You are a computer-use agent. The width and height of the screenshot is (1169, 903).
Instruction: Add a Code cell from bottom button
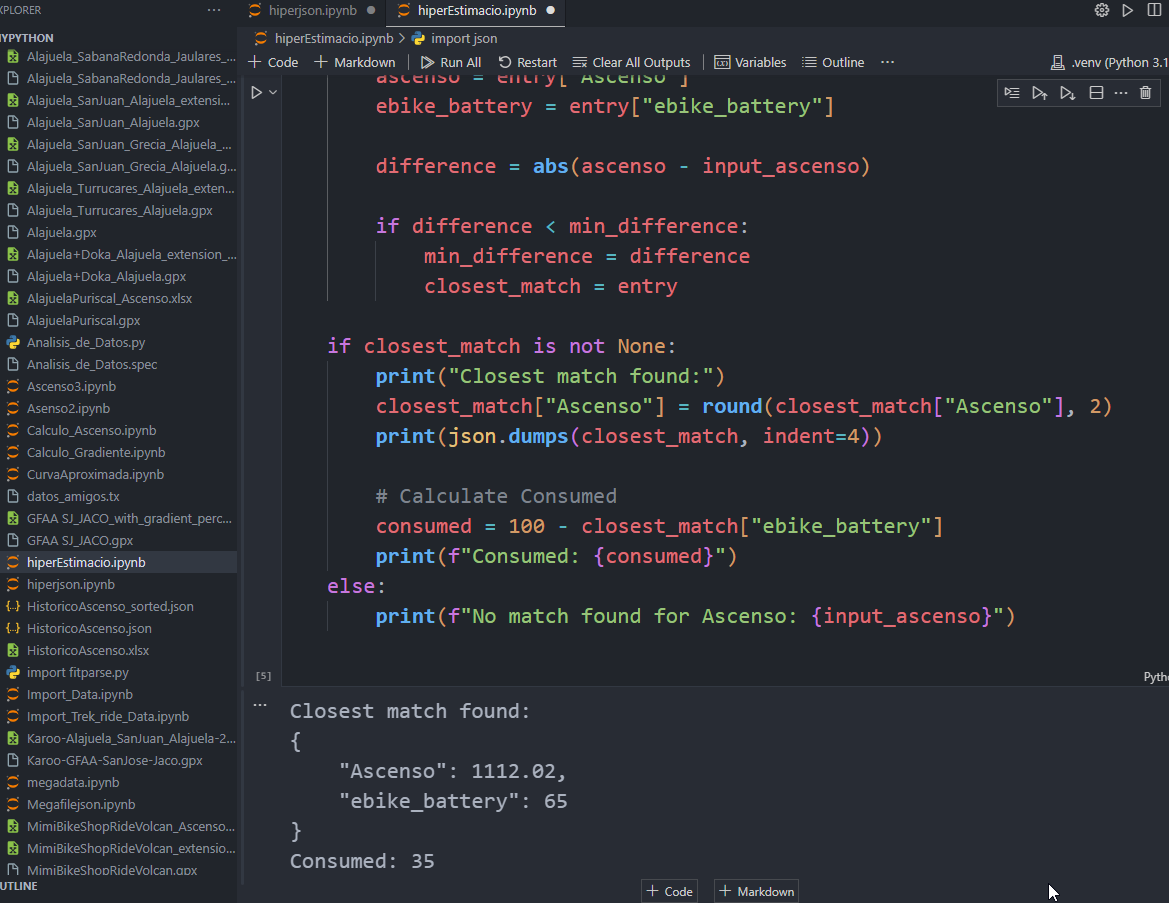[x=669, y=891]
